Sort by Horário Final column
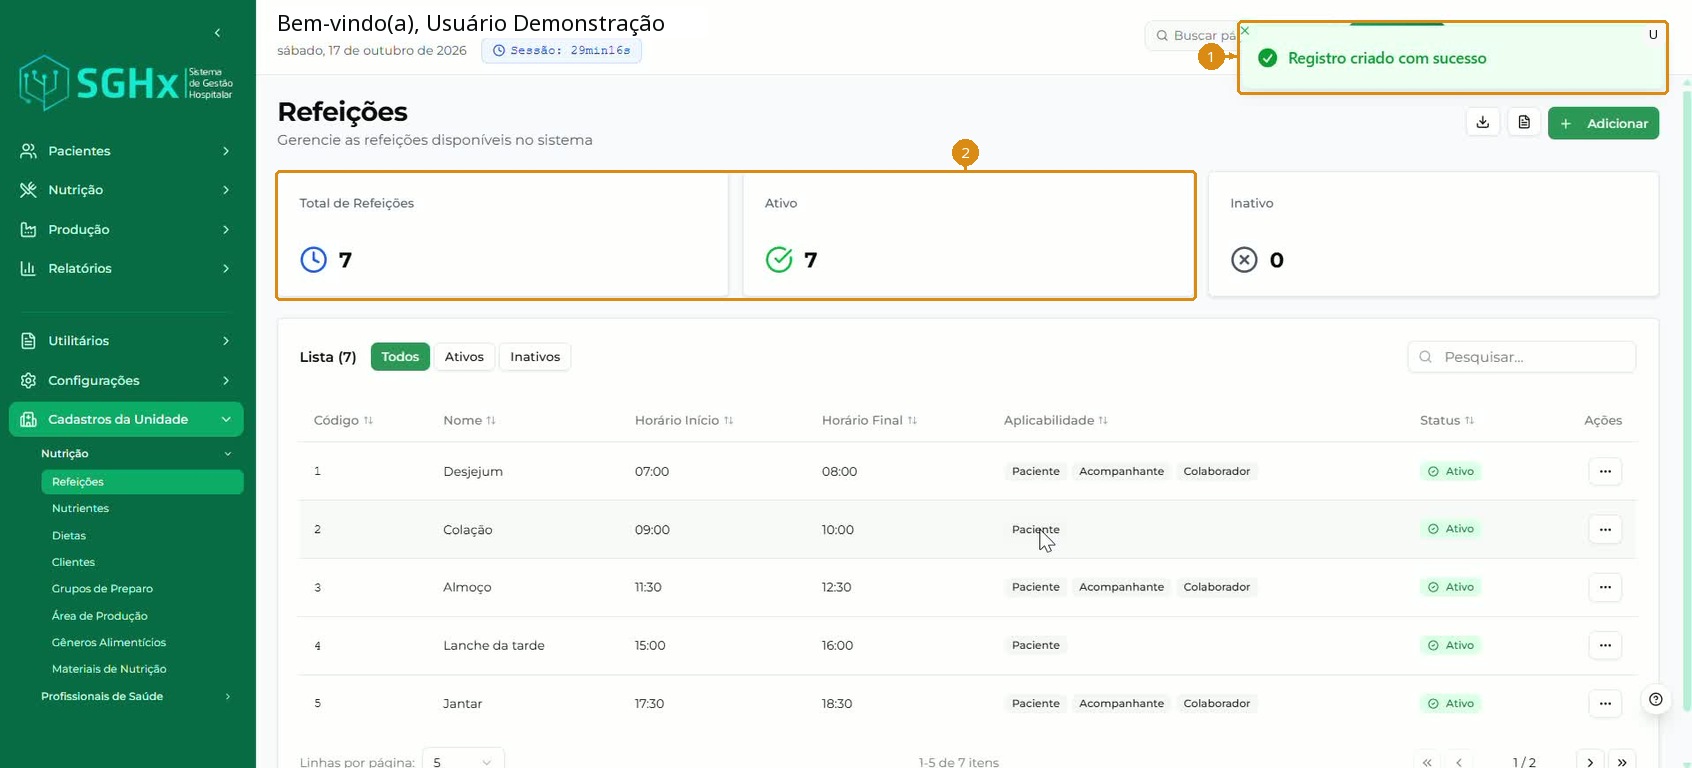1692x768 pixels. (x=869, y=420)
